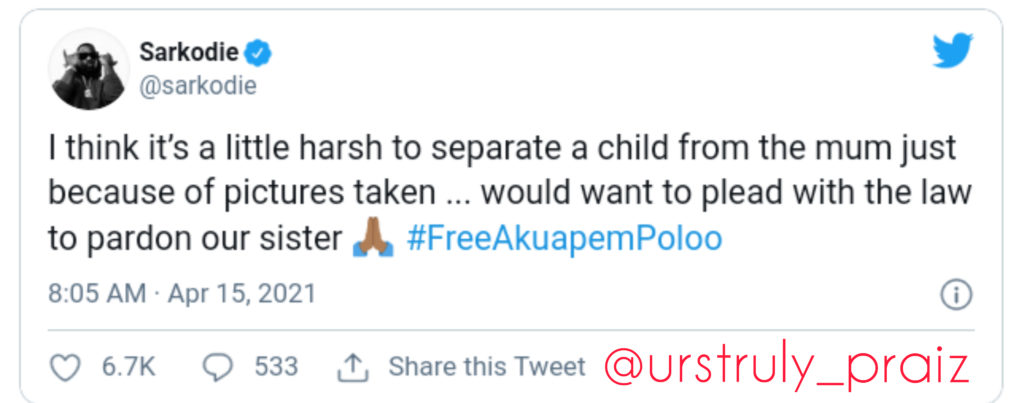Image resolution: width=1024 pixels, height=403 pixels.
Task: View the 533 replies count
Action: (276, 368)
